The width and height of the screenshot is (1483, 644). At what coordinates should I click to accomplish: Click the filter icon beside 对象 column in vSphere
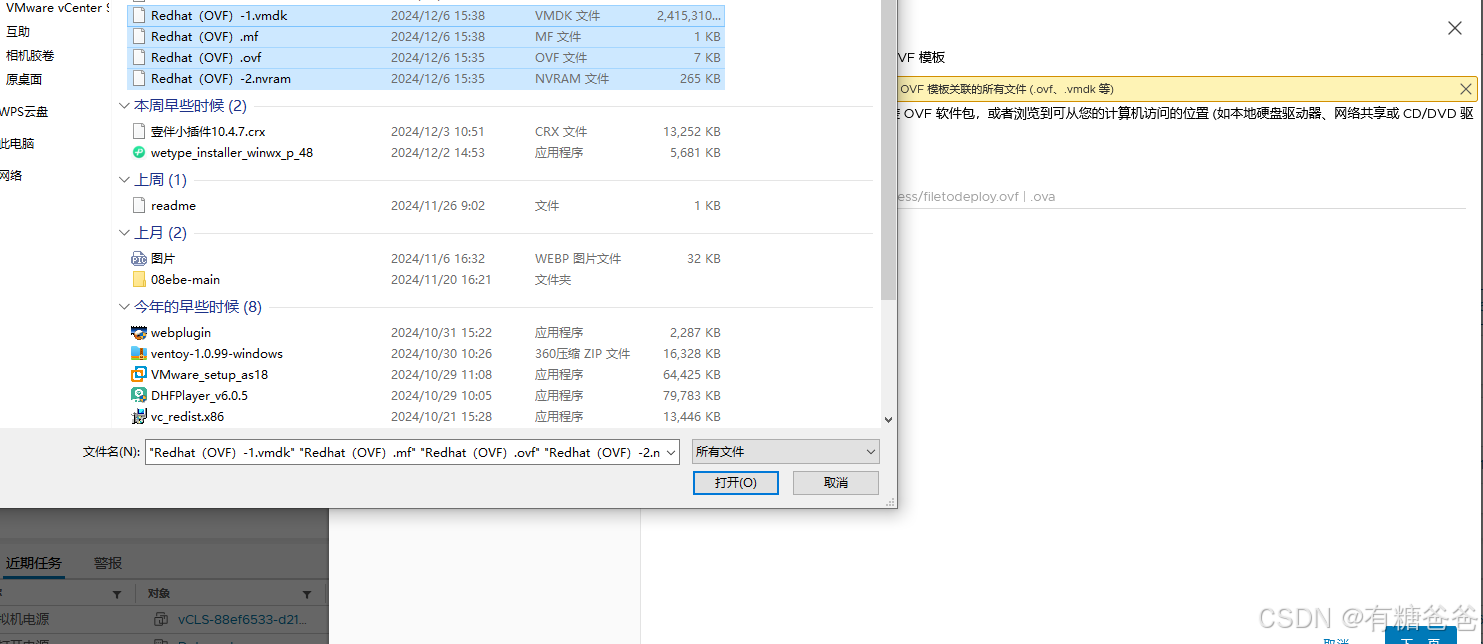(307, 594)
